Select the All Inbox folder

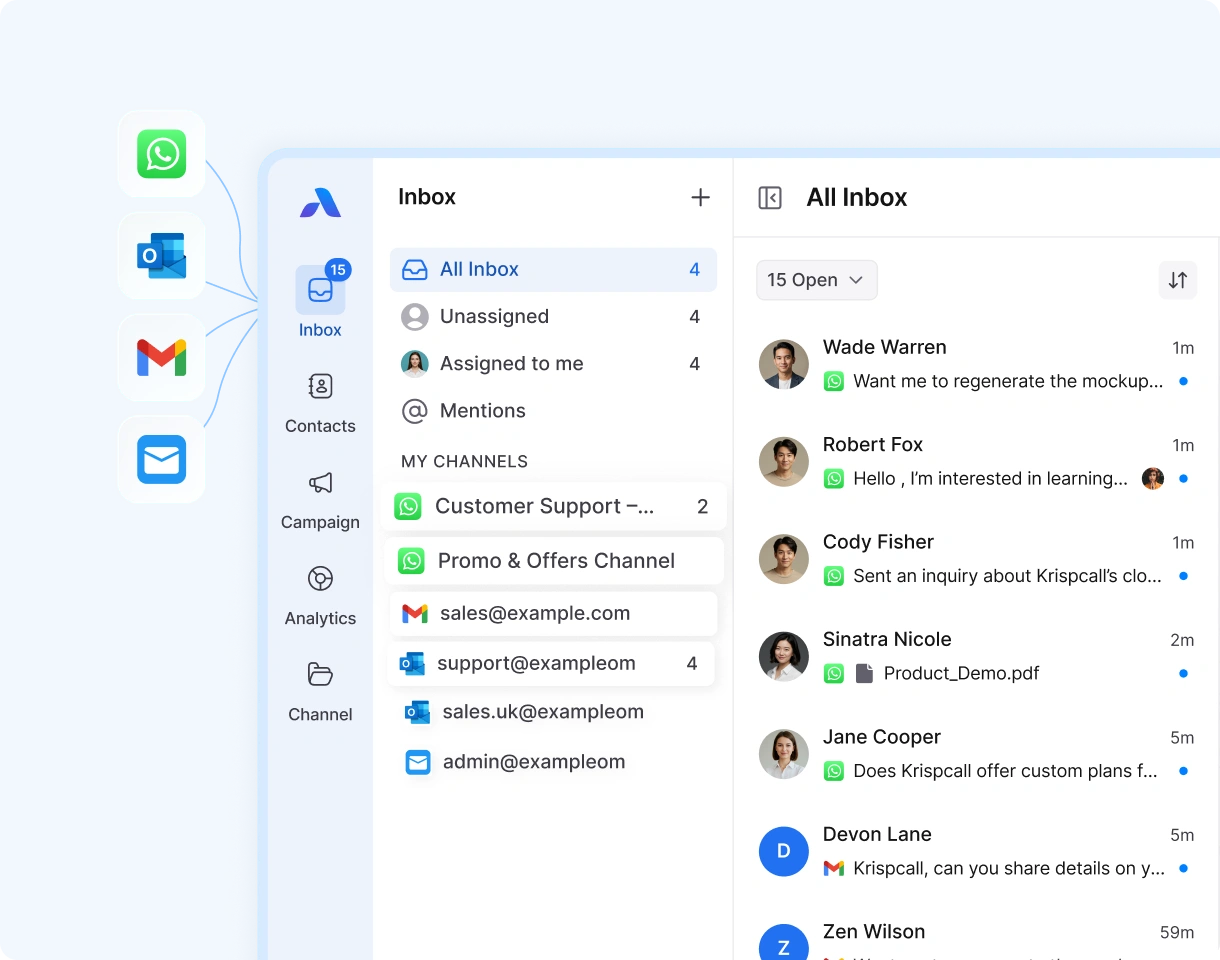pos(552,270)
